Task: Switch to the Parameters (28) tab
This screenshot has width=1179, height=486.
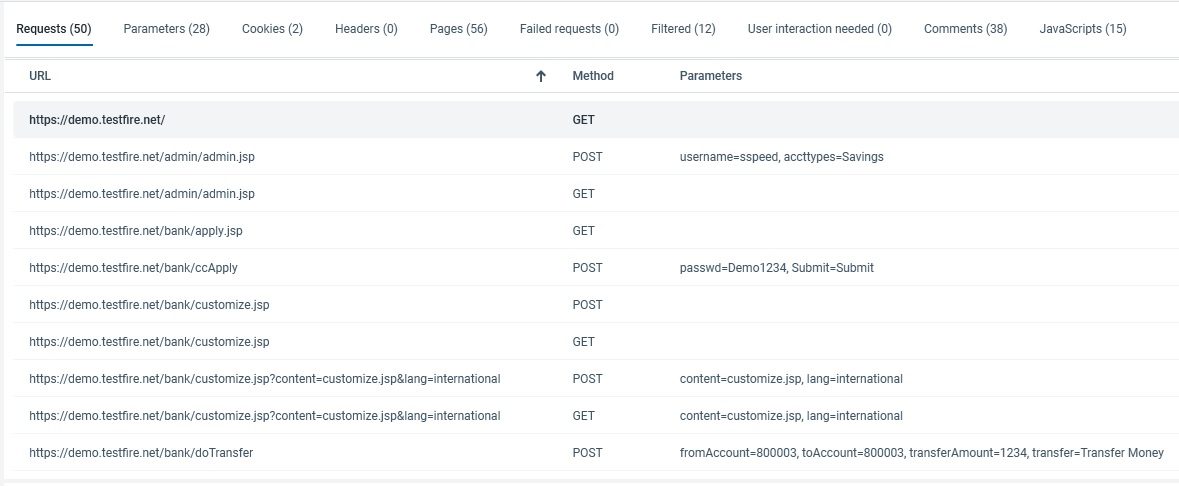Action: 166,29
